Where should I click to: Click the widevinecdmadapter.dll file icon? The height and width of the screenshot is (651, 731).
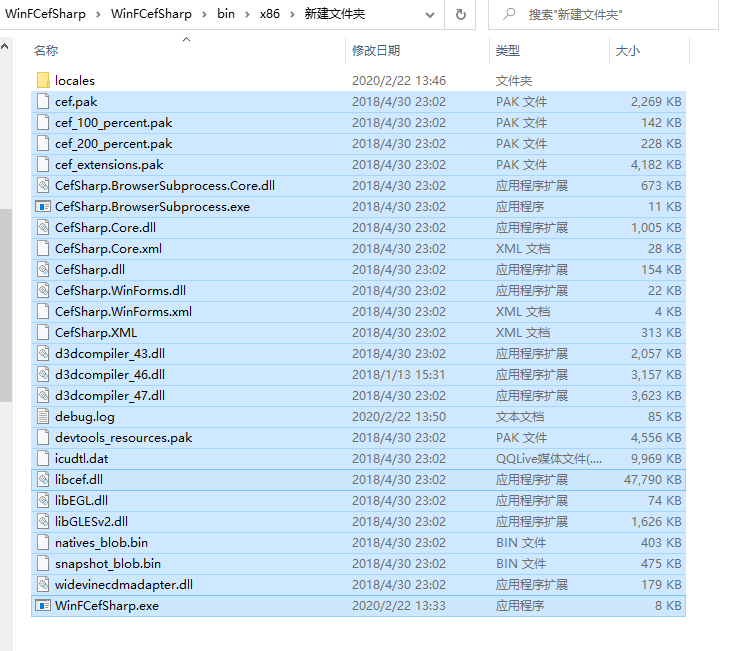point(43,584)
